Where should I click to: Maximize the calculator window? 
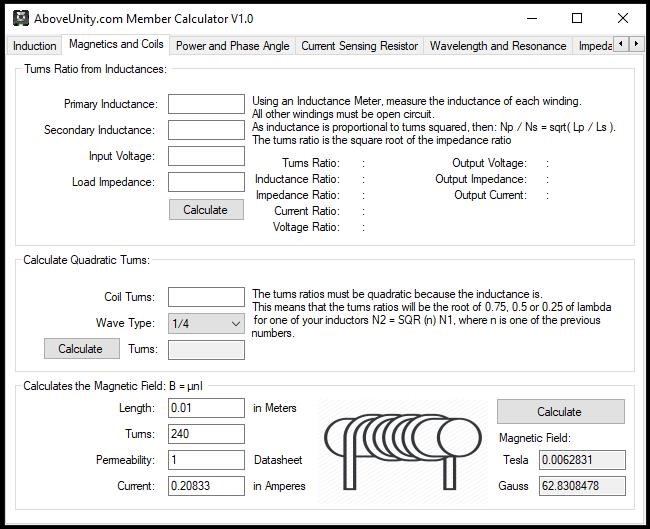(x=577, y=18)
